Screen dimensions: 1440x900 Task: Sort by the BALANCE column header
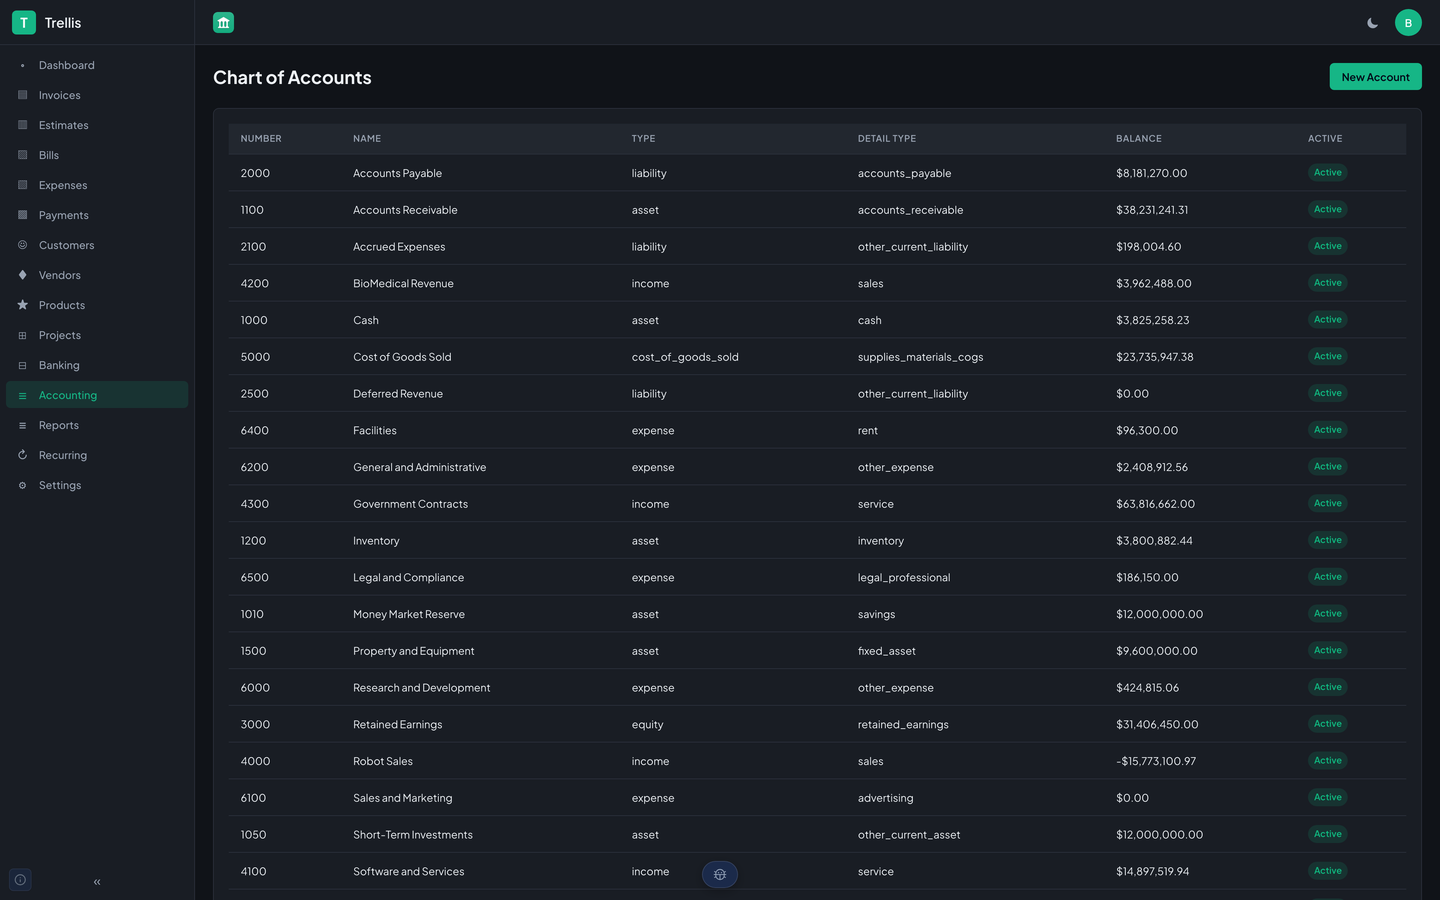coord(1139,139)
